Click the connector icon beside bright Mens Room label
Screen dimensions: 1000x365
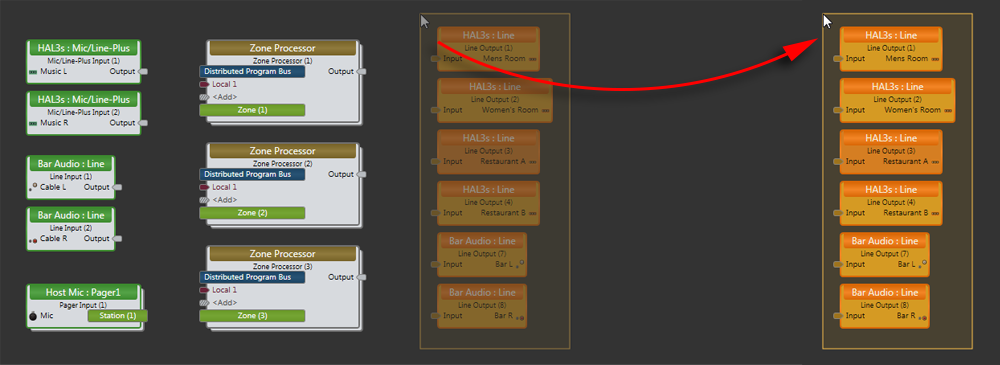[x=935, y=59]
